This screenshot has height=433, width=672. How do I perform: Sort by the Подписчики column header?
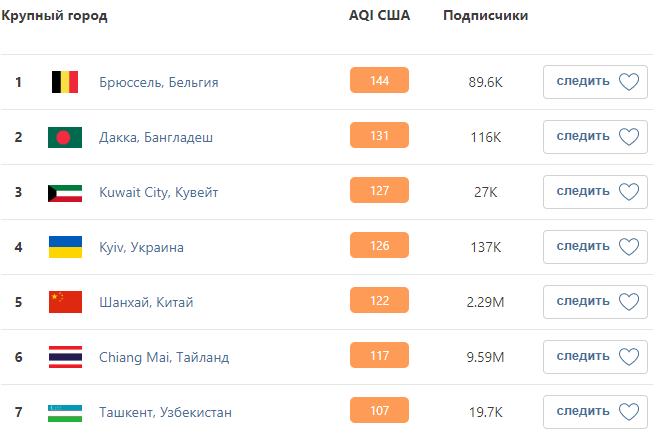coord(486,16)
